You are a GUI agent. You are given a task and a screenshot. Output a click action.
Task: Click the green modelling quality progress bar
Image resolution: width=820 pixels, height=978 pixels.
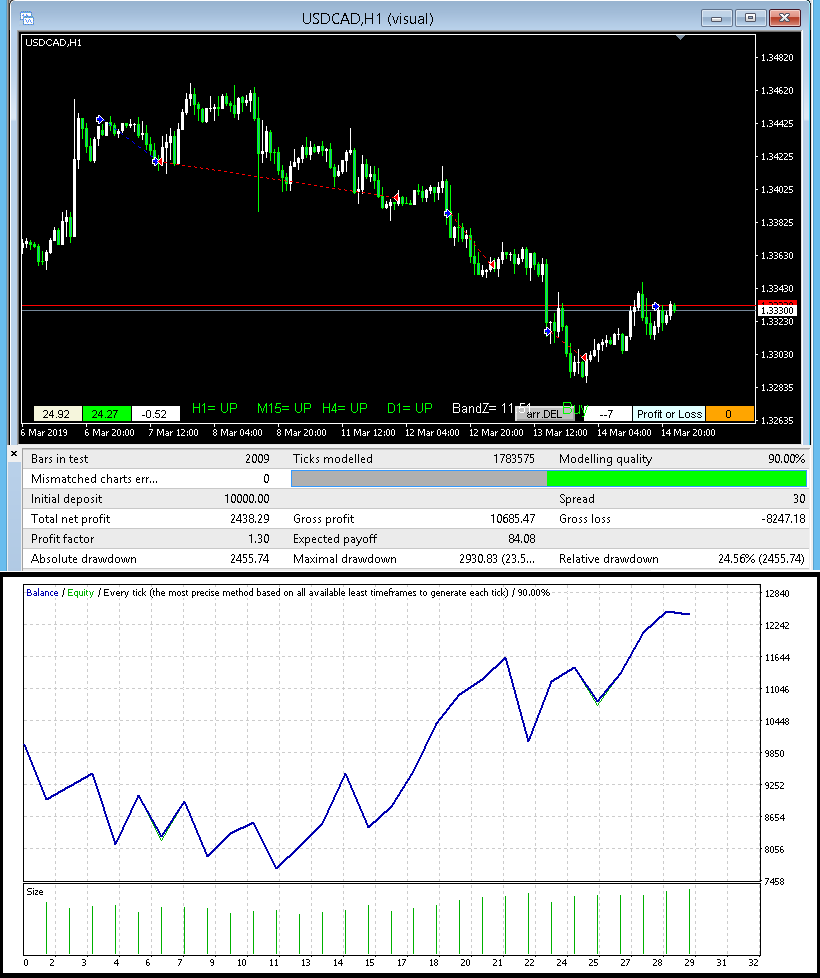click(x=677, y=478)
